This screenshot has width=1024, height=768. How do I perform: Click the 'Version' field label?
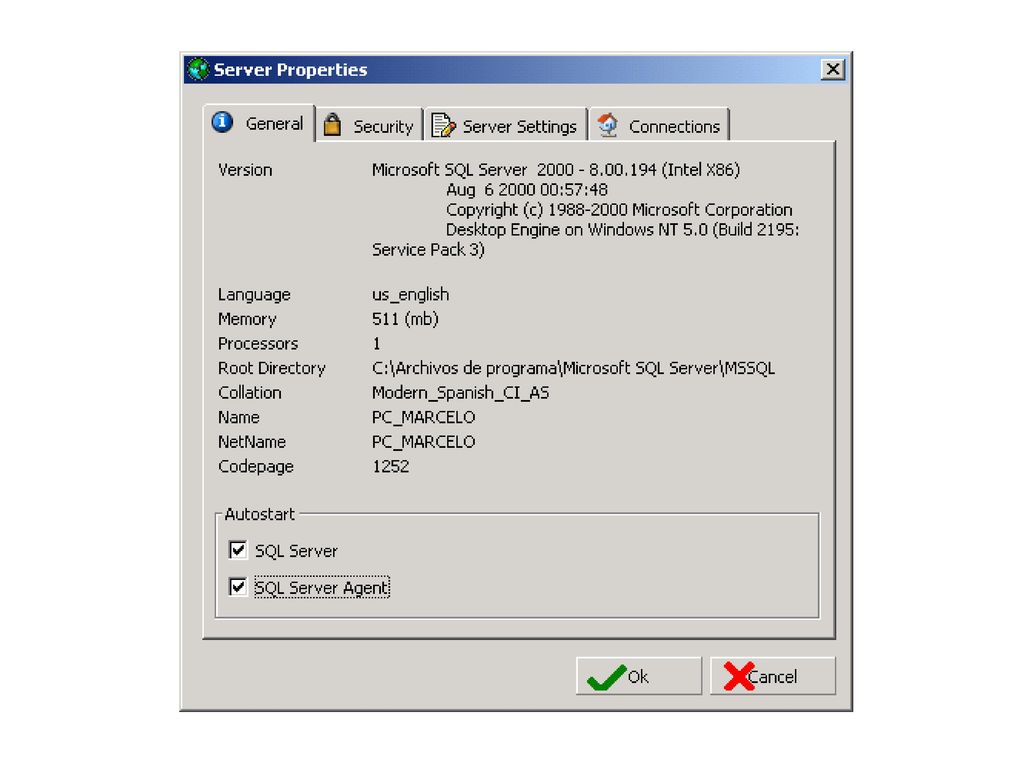245,170
